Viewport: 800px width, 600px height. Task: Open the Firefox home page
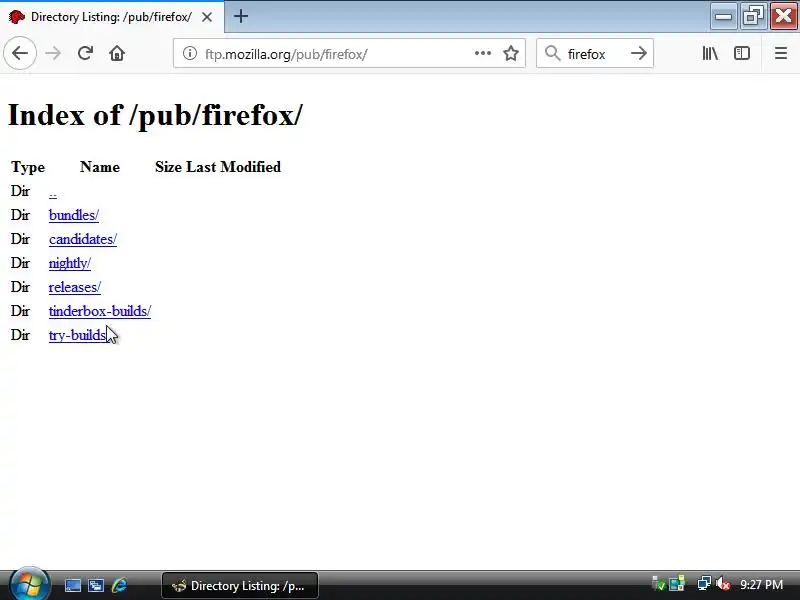click(x=117, y=53)
